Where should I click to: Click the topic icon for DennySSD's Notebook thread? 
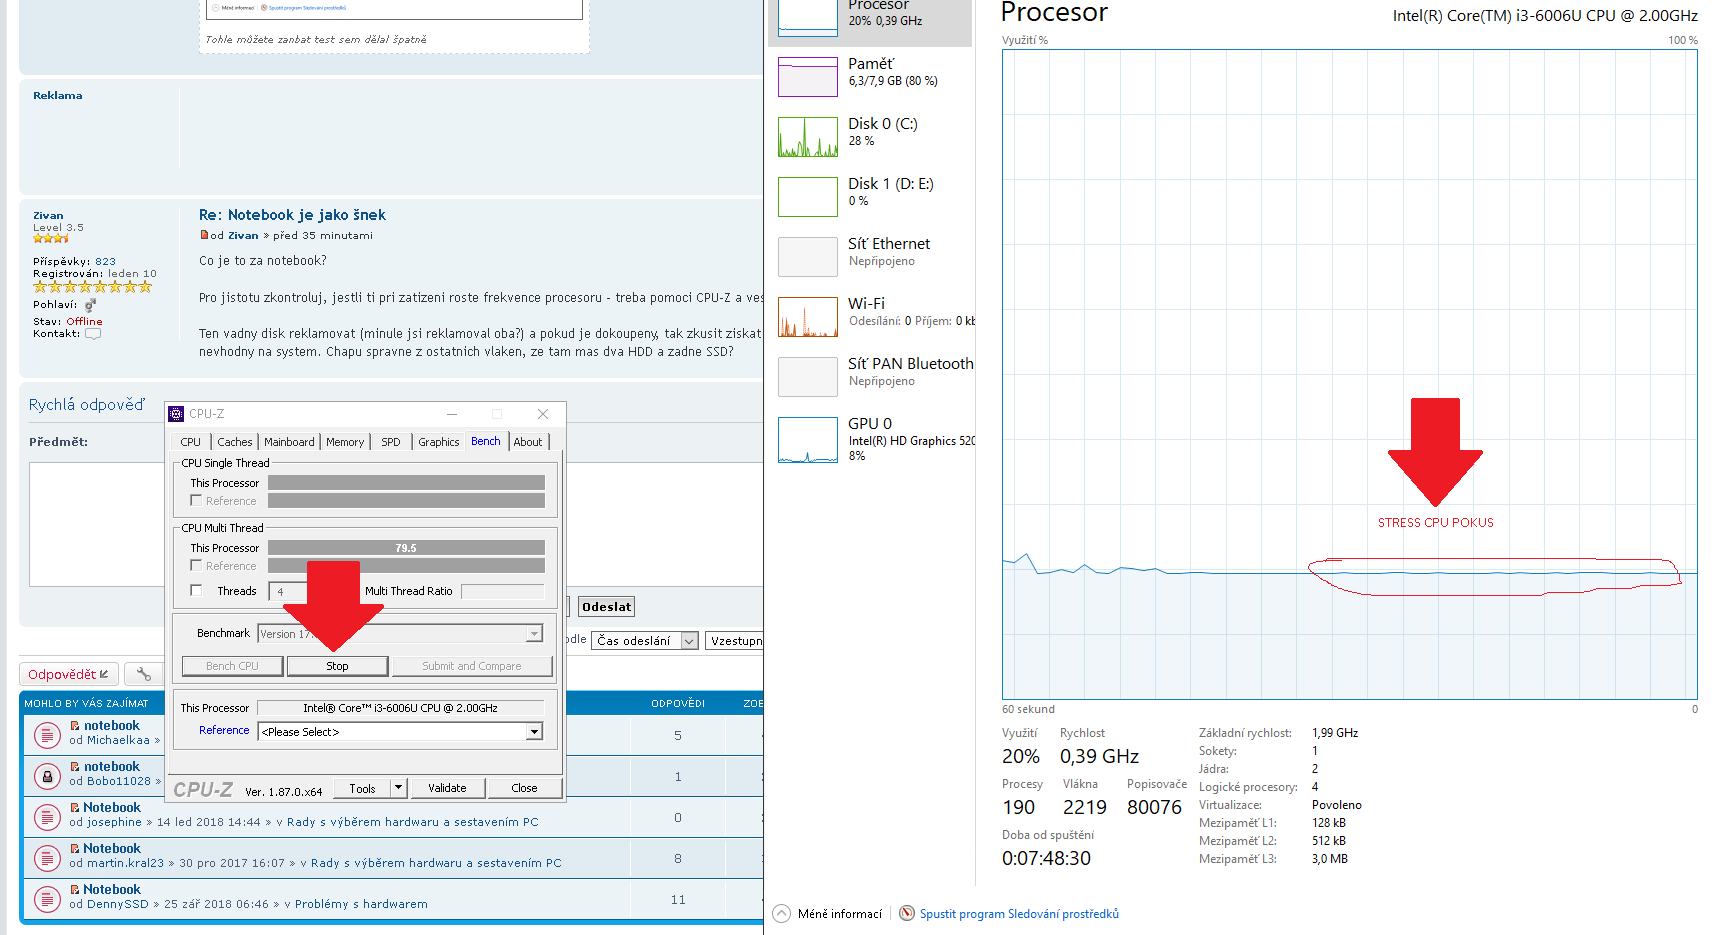click(x=47, y=899)
